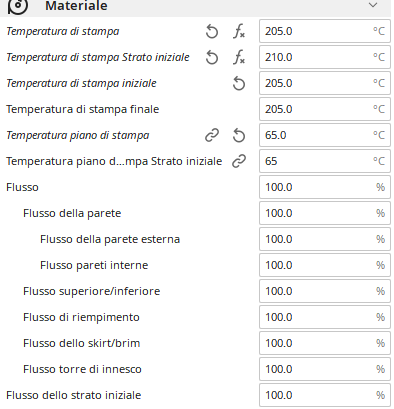Reset Temperatura di stampa iniziale value

[x=239, y=84]
